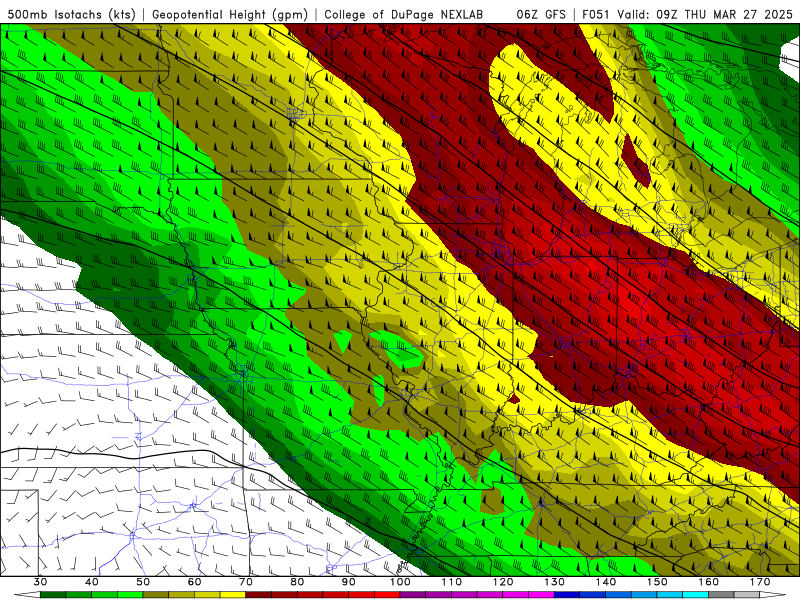Click the '30' label on the color scale
The width and height of the screenshot is (800, 600).
(40, 582)
